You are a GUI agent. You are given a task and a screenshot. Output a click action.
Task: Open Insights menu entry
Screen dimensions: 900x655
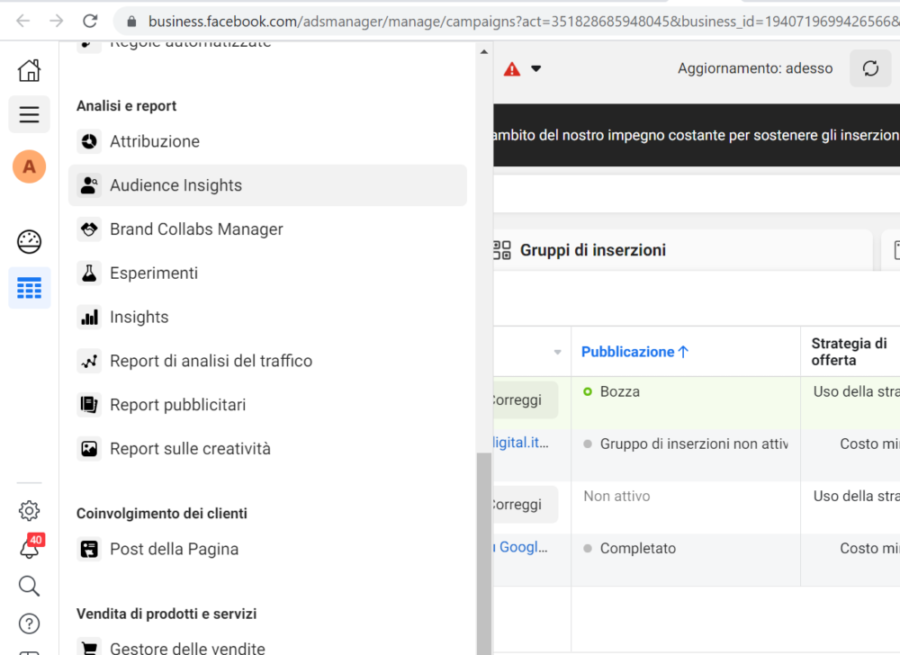point(267,317)
